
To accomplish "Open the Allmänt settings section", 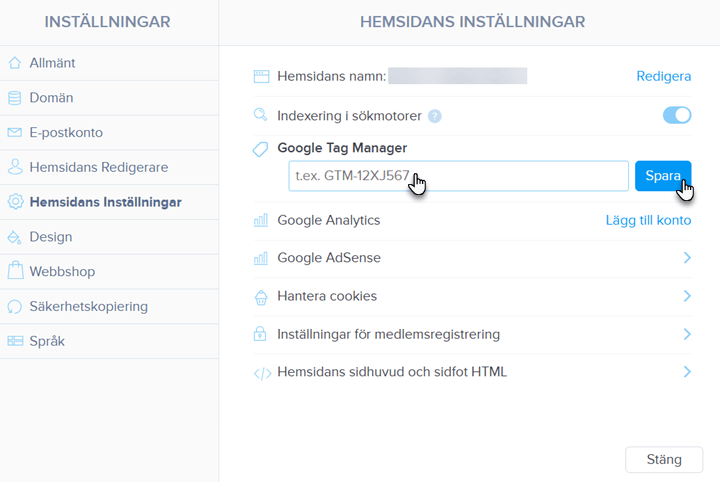I will 109,63.
